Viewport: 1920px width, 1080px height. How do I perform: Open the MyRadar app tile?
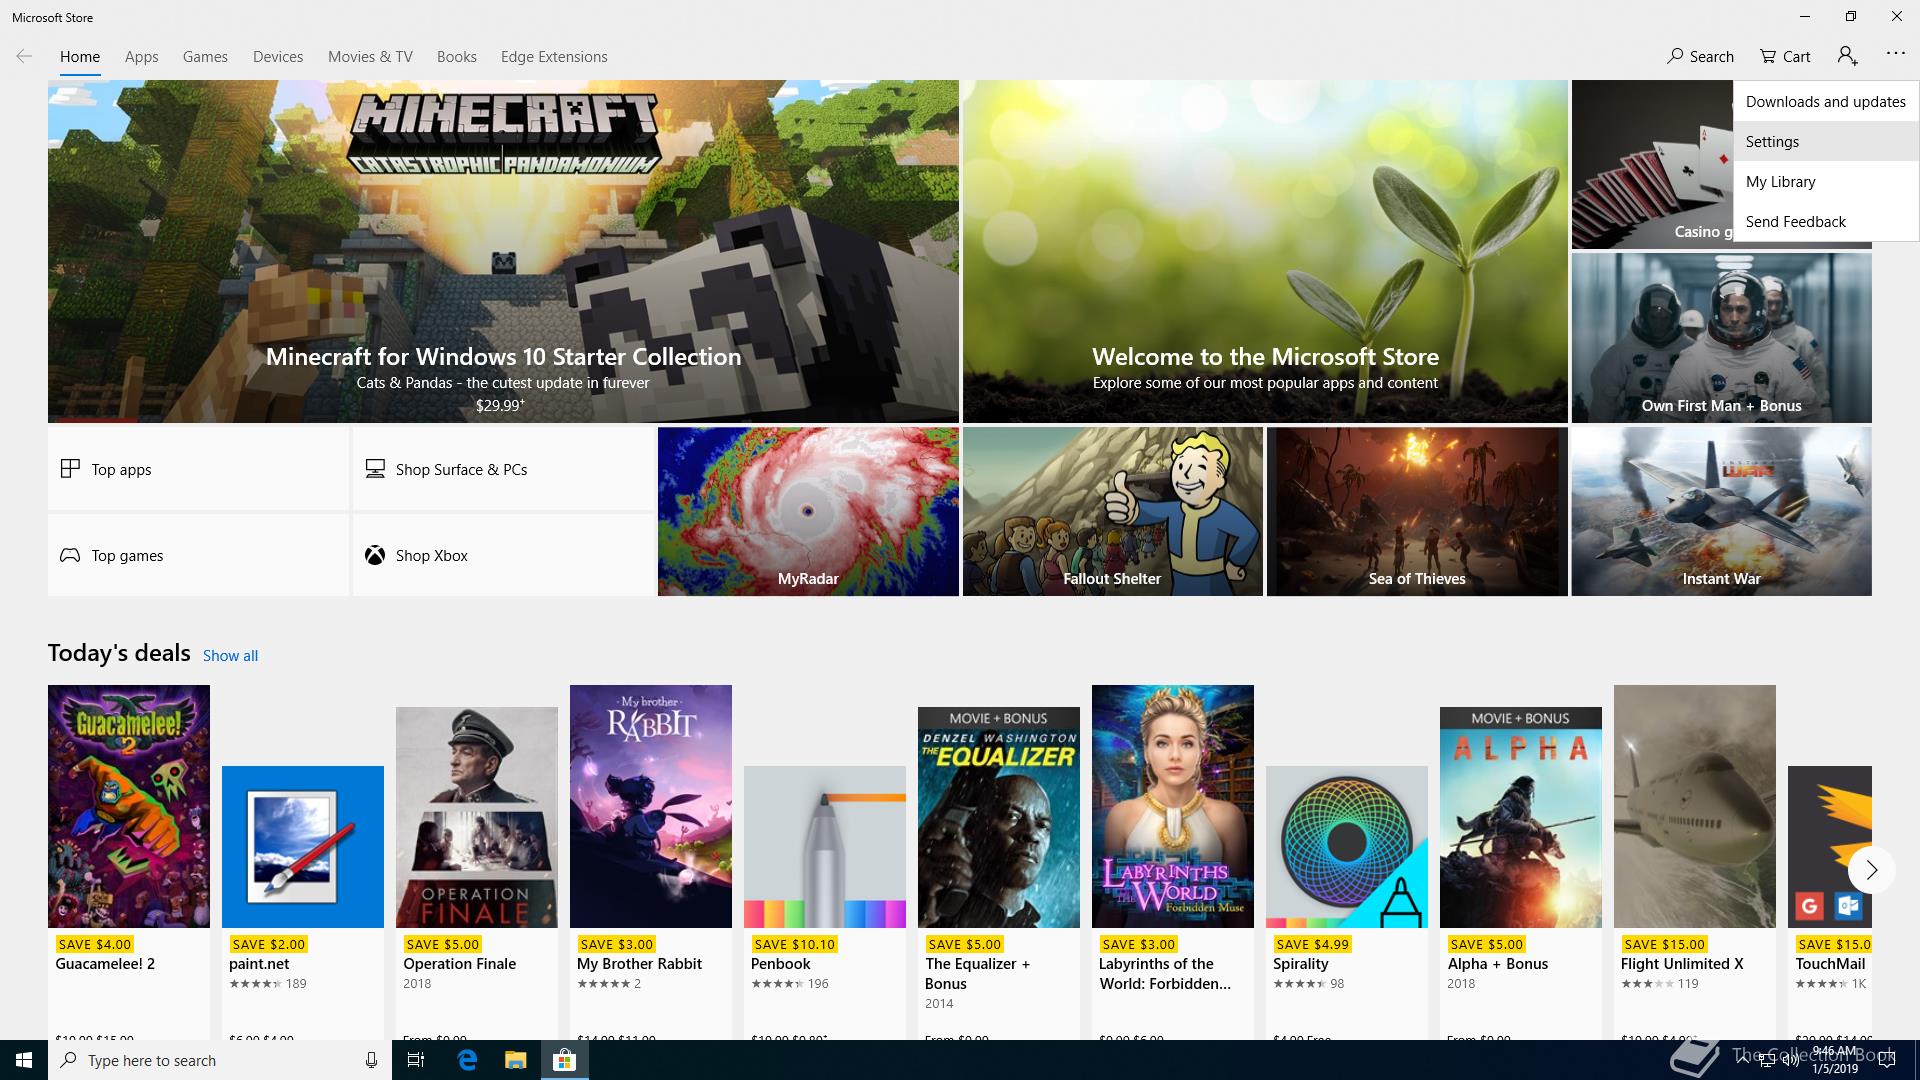[808, 512]
